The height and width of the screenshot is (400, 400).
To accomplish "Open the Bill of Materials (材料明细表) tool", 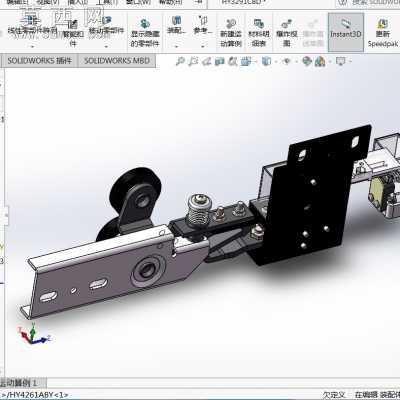I will pos(259,33).
